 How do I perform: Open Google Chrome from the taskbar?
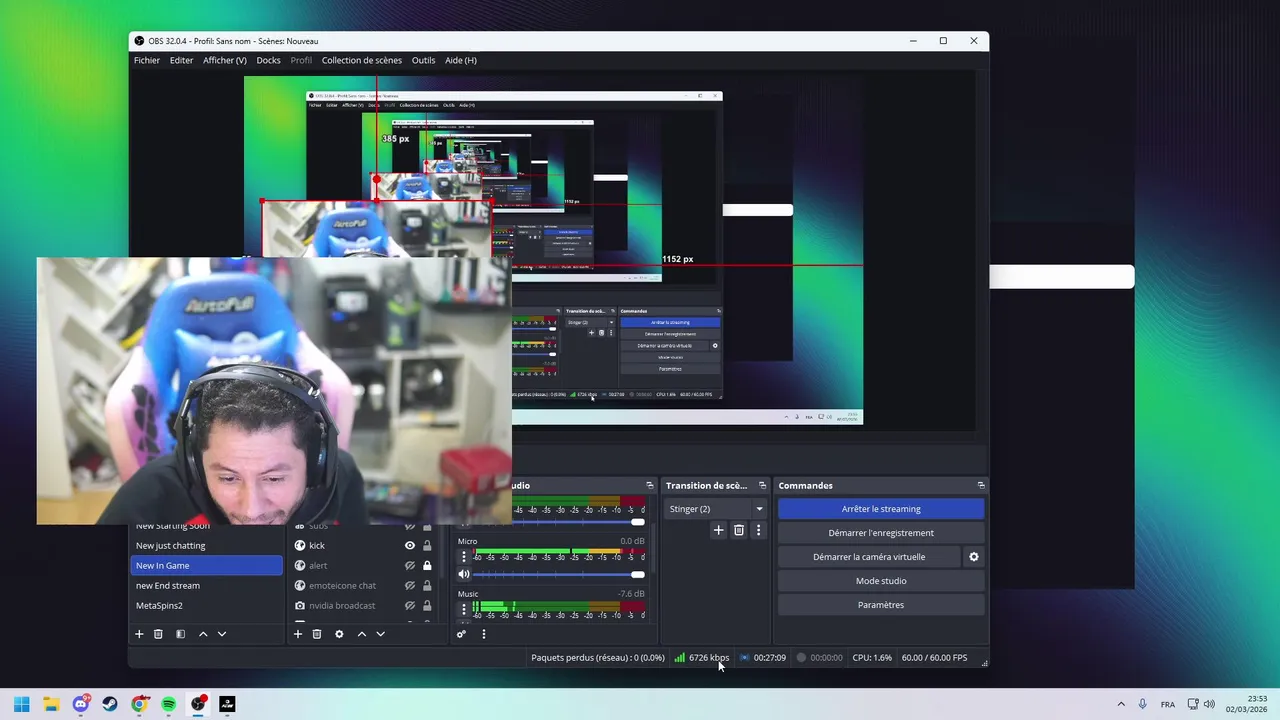[140, 704]
